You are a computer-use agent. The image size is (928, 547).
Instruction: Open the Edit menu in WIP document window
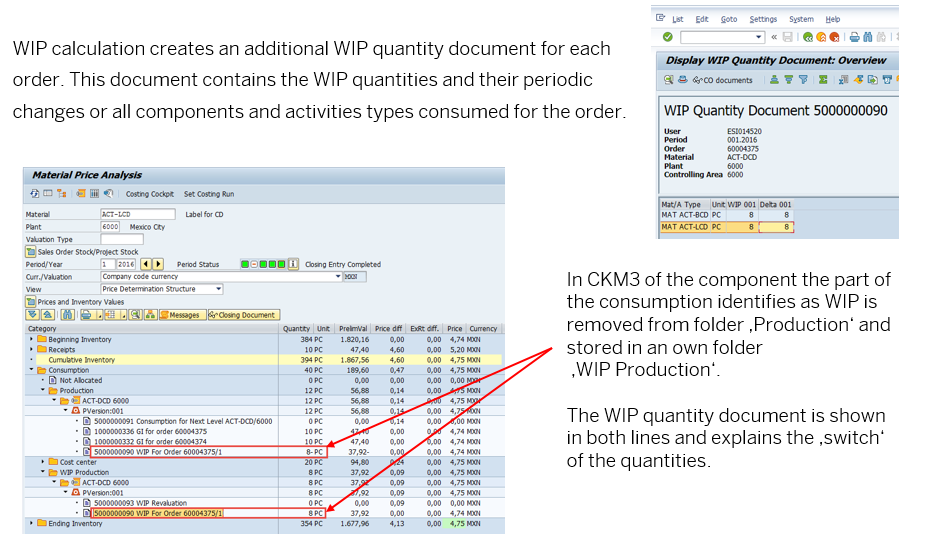click(x=702, y=19)
